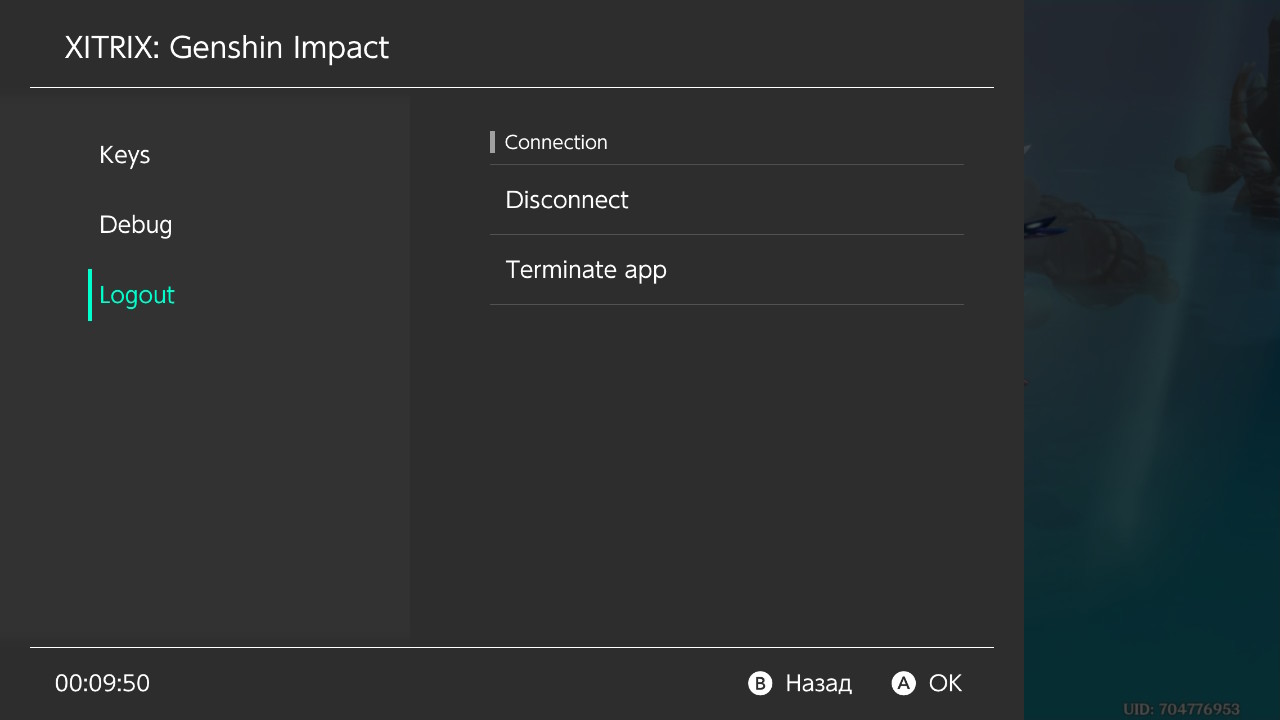Click the separator line under the title
1280x720 pixels.
coord(511,88)
